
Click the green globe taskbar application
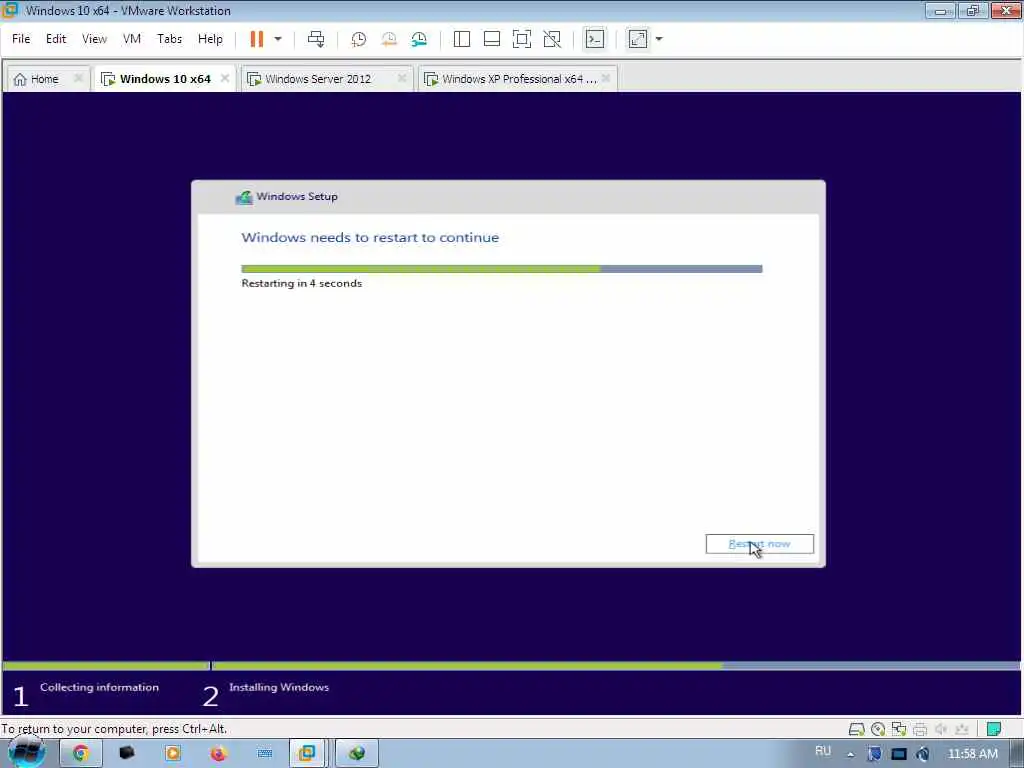point(357,754)
